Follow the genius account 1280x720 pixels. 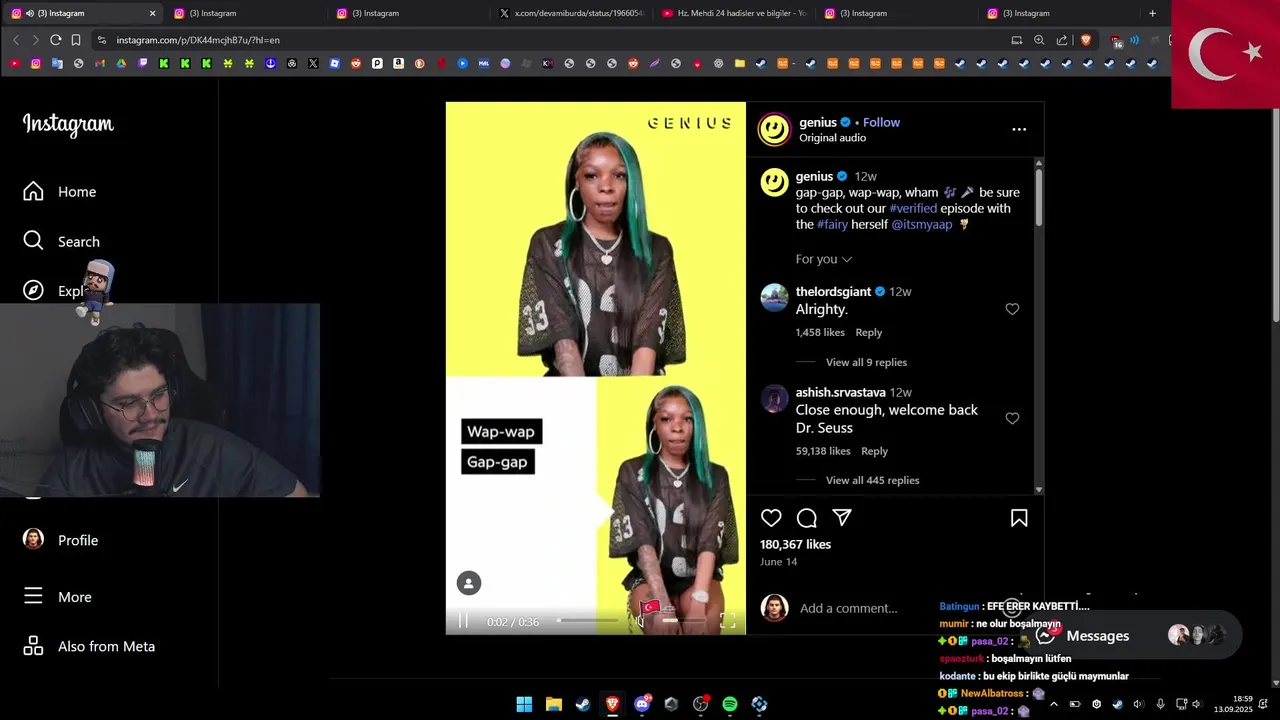click(881, 122)
